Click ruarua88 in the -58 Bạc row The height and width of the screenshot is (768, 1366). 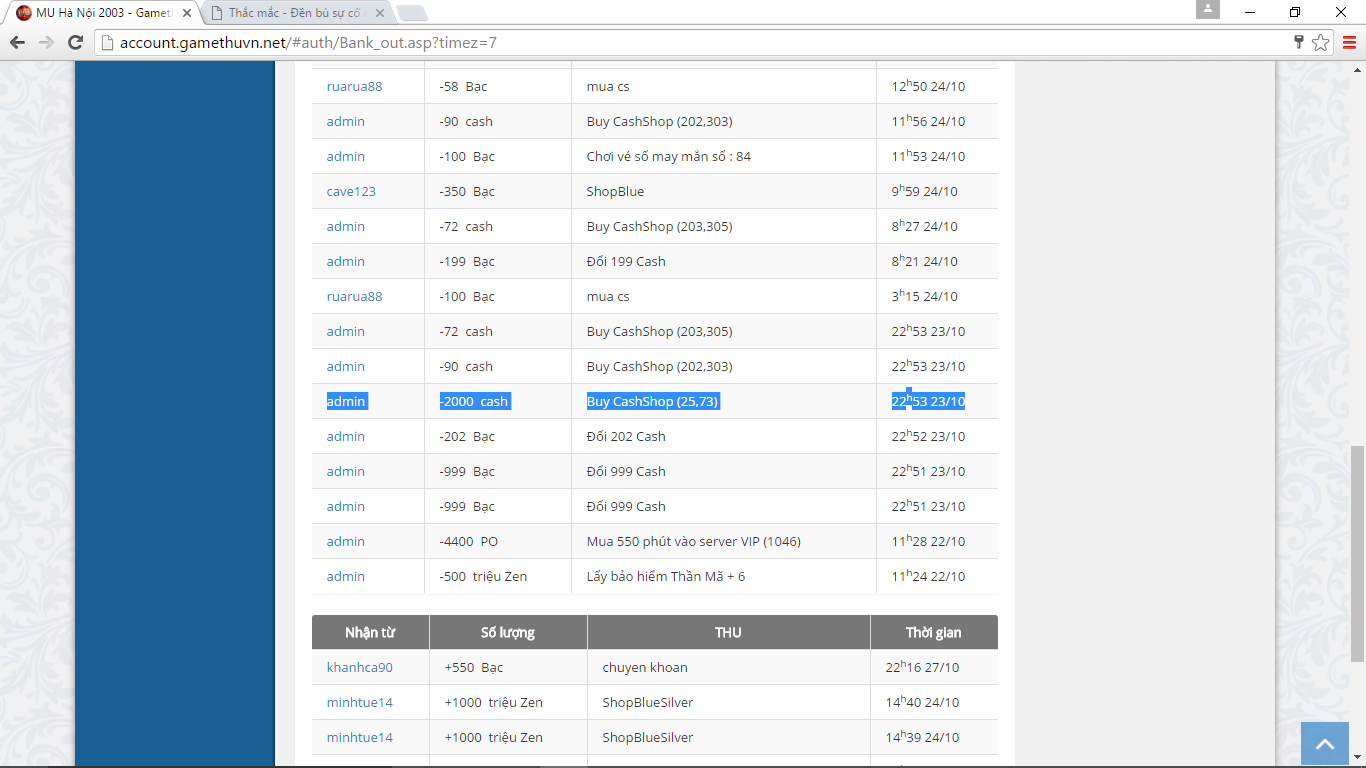coord(354,86)
